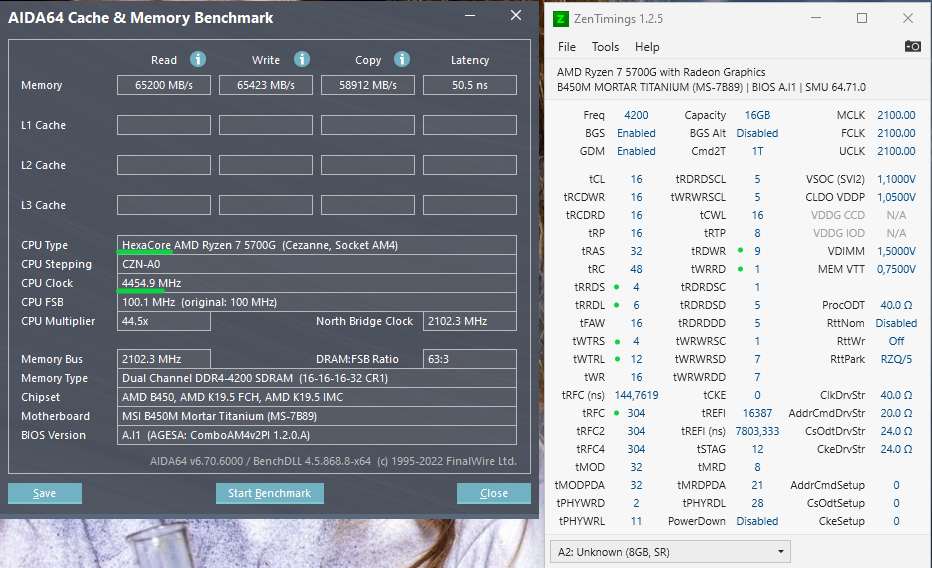The height and width of the screenshot is (568, 932).
Task: Click the UCLK value 2100.00
Action: click(x=896, y=151)
